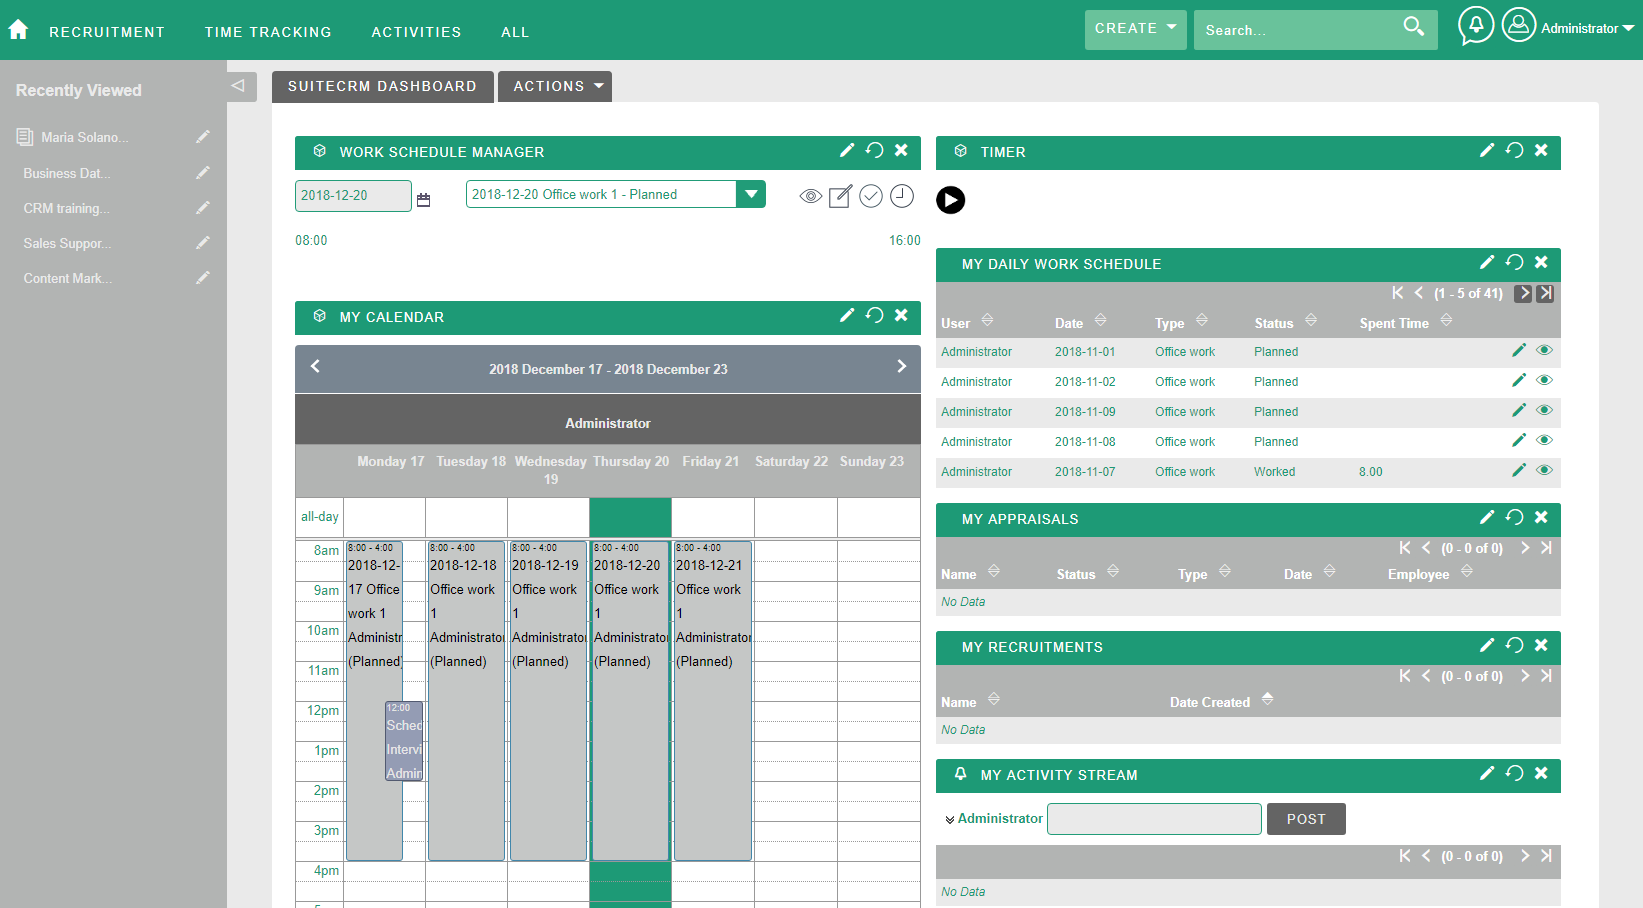1643x908 pixels.
Task: Open the 12:00 Scheduled Interview event
Action: [404, 741]
